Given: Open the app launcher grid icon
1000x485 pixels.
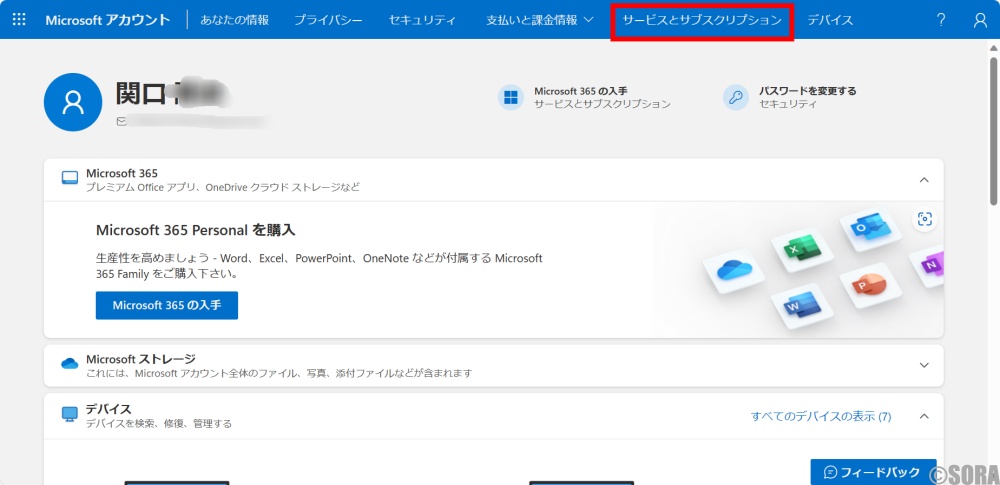Looking at the screenshot, I should [x=20, y=20].
